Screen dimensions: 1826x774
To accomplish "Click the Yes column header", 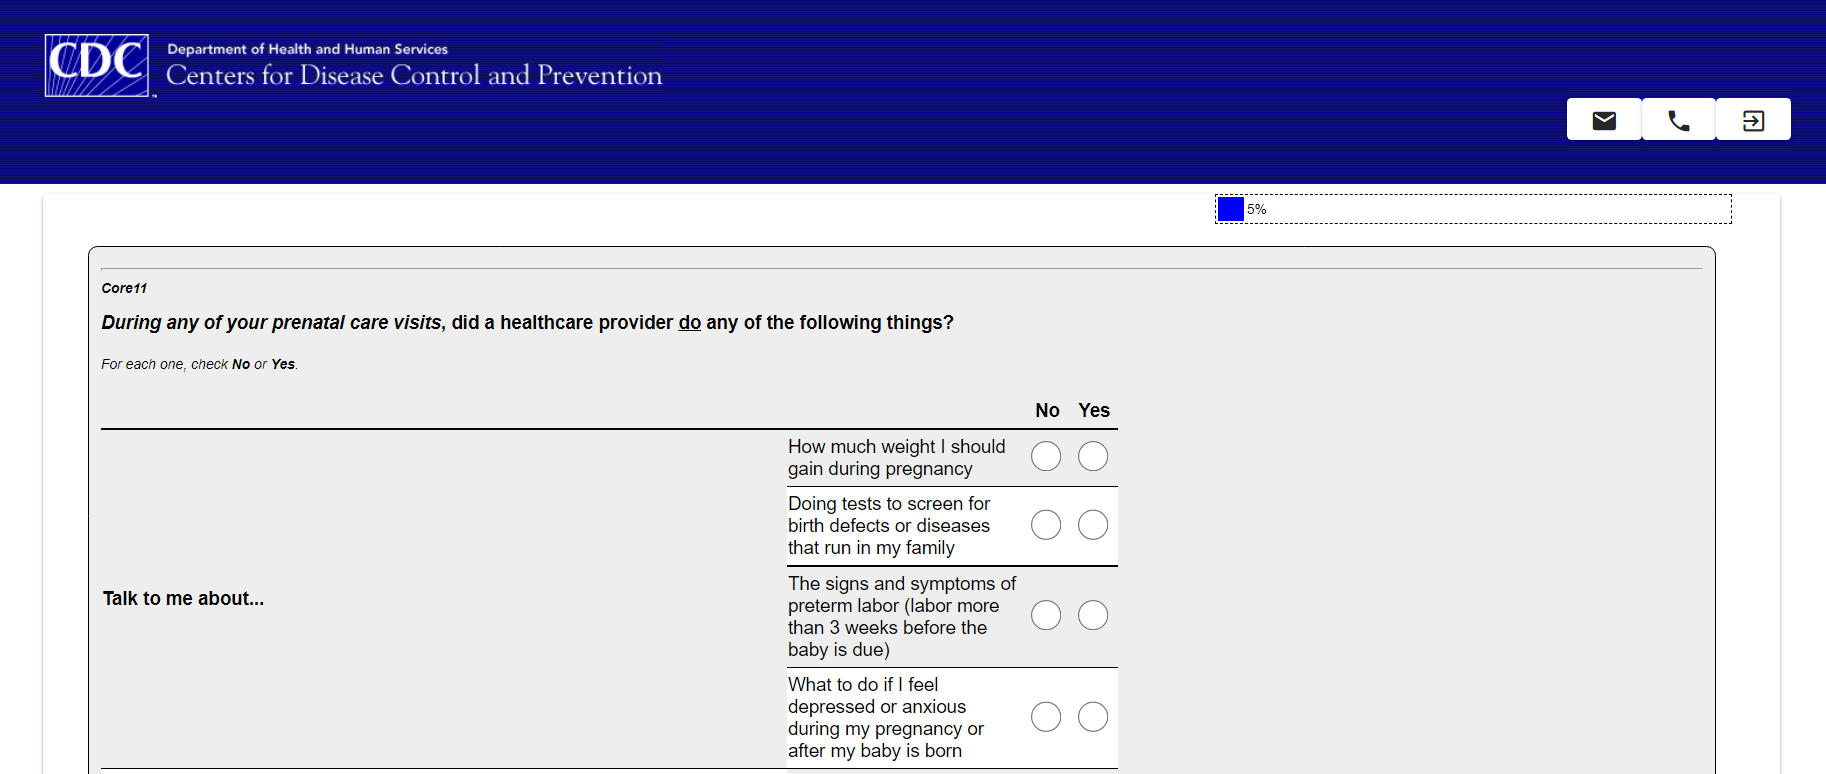I will [1094, 410].
